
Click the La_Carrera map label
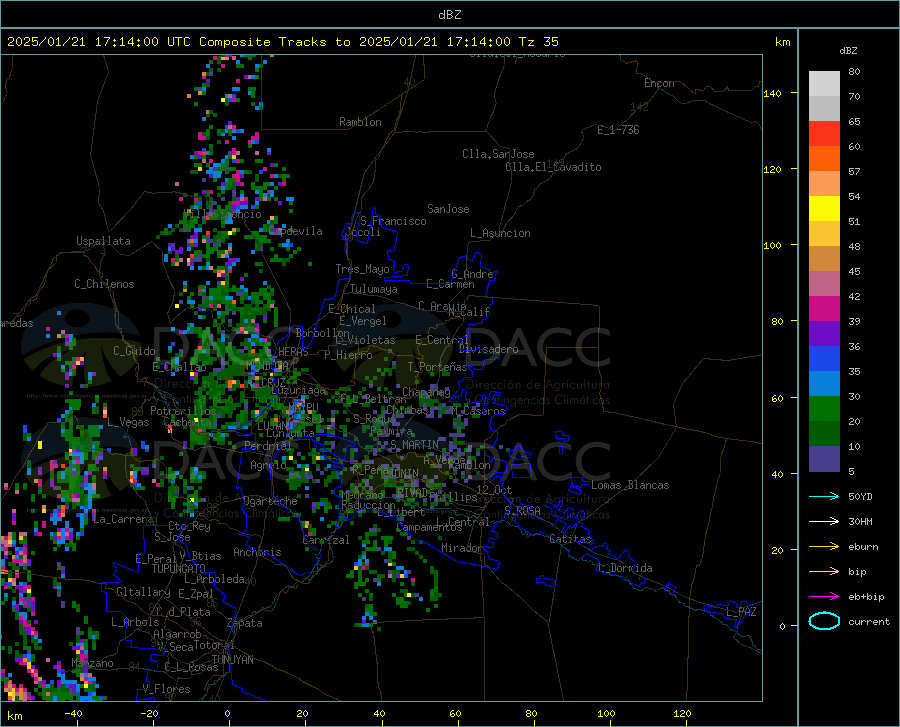(123, 519)
